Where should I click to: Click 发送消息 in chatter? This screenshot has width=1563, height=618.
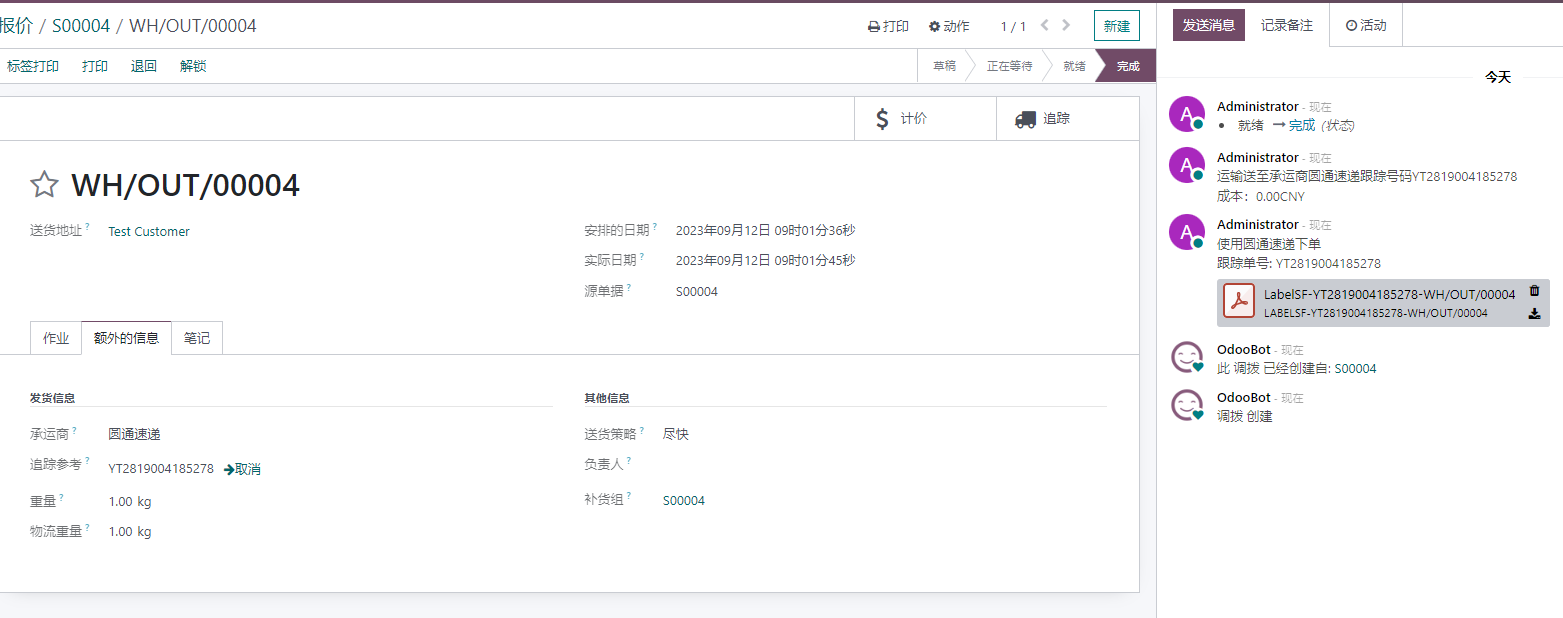click(1209, 25)
